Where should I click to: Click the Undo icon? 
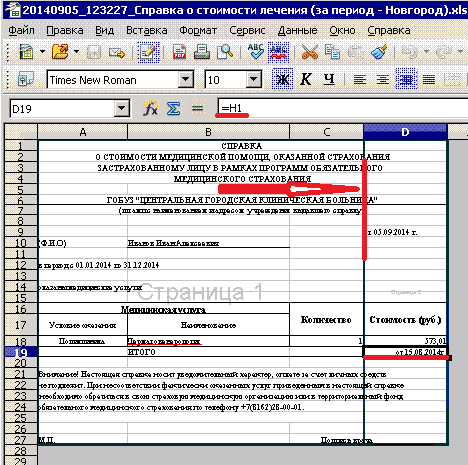click(409, 52)
